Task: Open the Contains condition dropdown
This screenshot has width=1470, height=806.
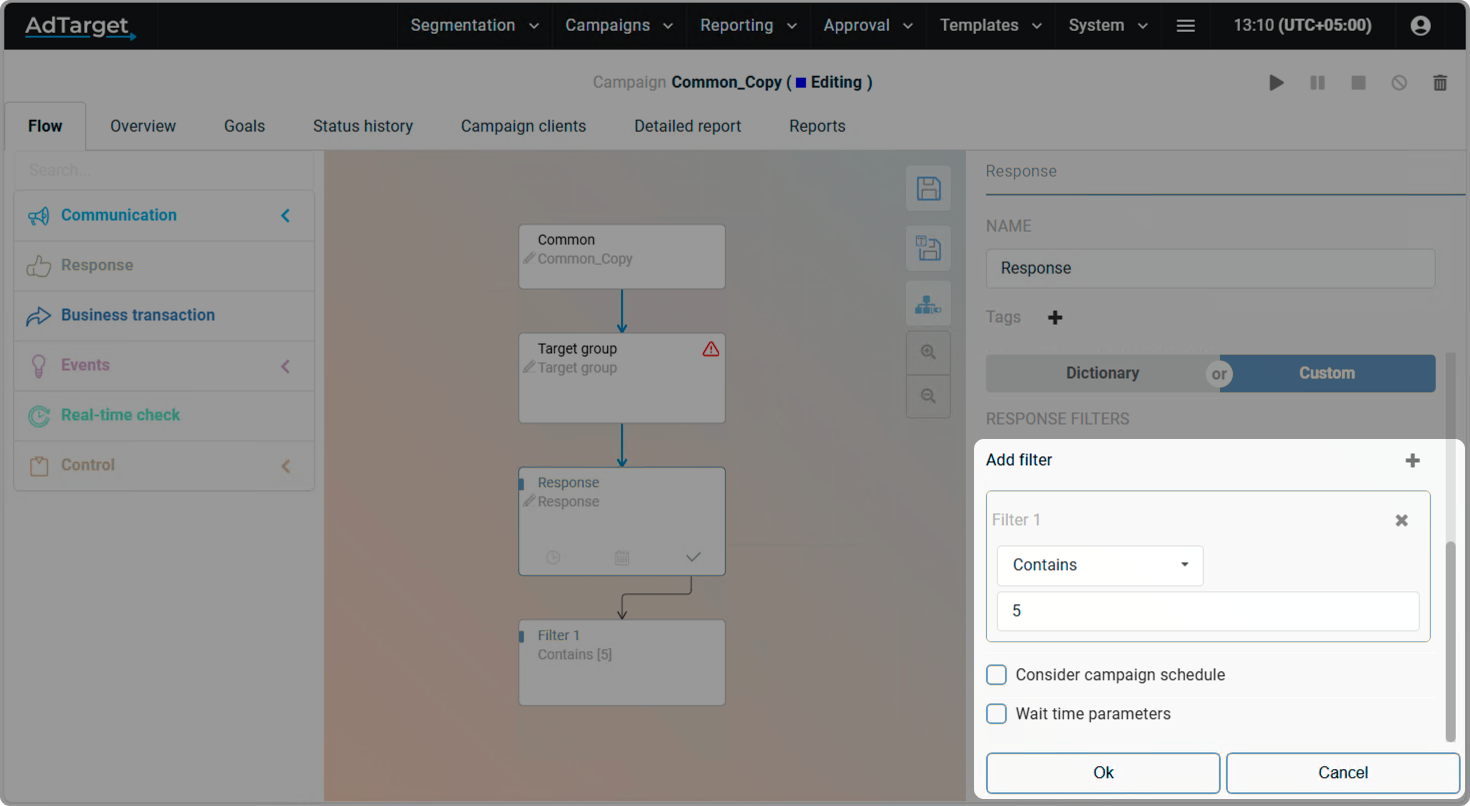Action: [x=1100, y=565]
